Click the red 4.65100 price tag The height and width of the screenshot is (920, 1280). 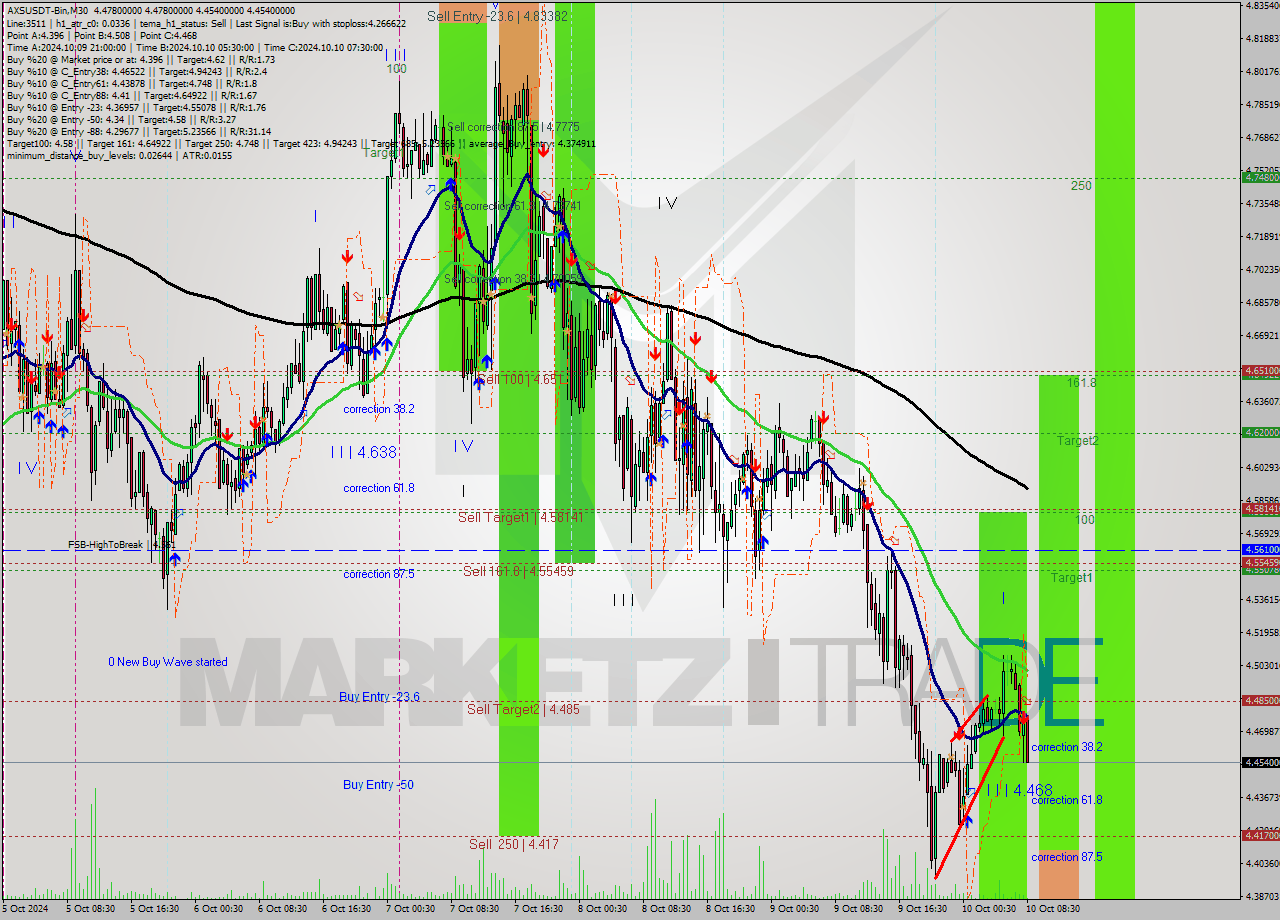pos(1261,370)
